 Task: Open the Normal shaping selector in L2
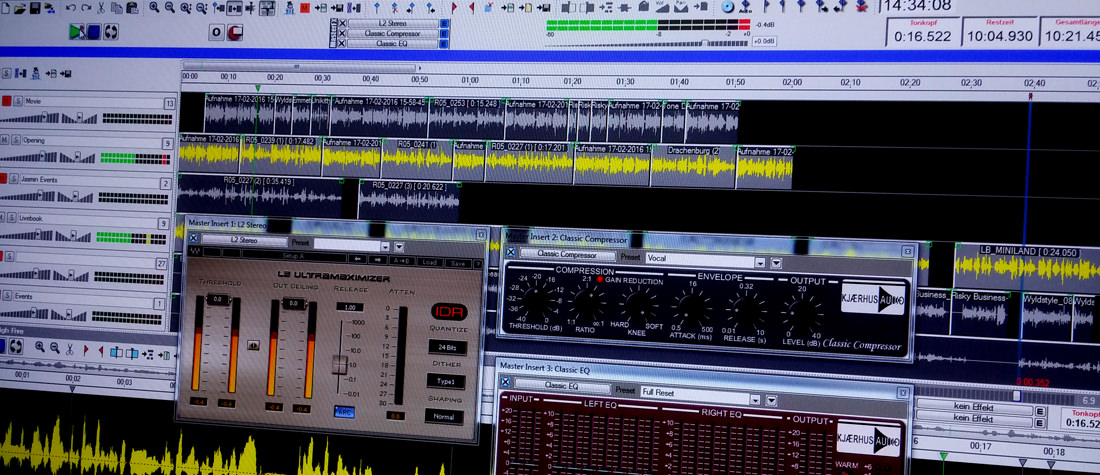[x=444, y=416]
